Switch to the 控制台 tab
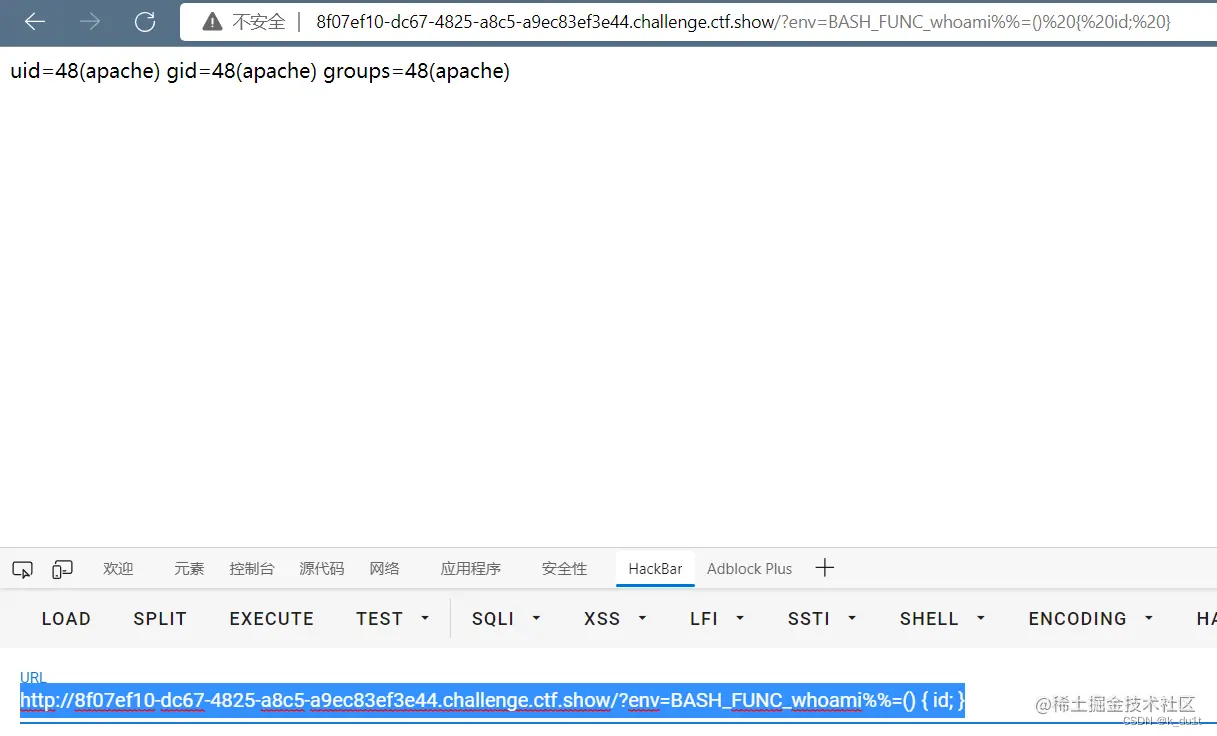 (x=252, y=568)
